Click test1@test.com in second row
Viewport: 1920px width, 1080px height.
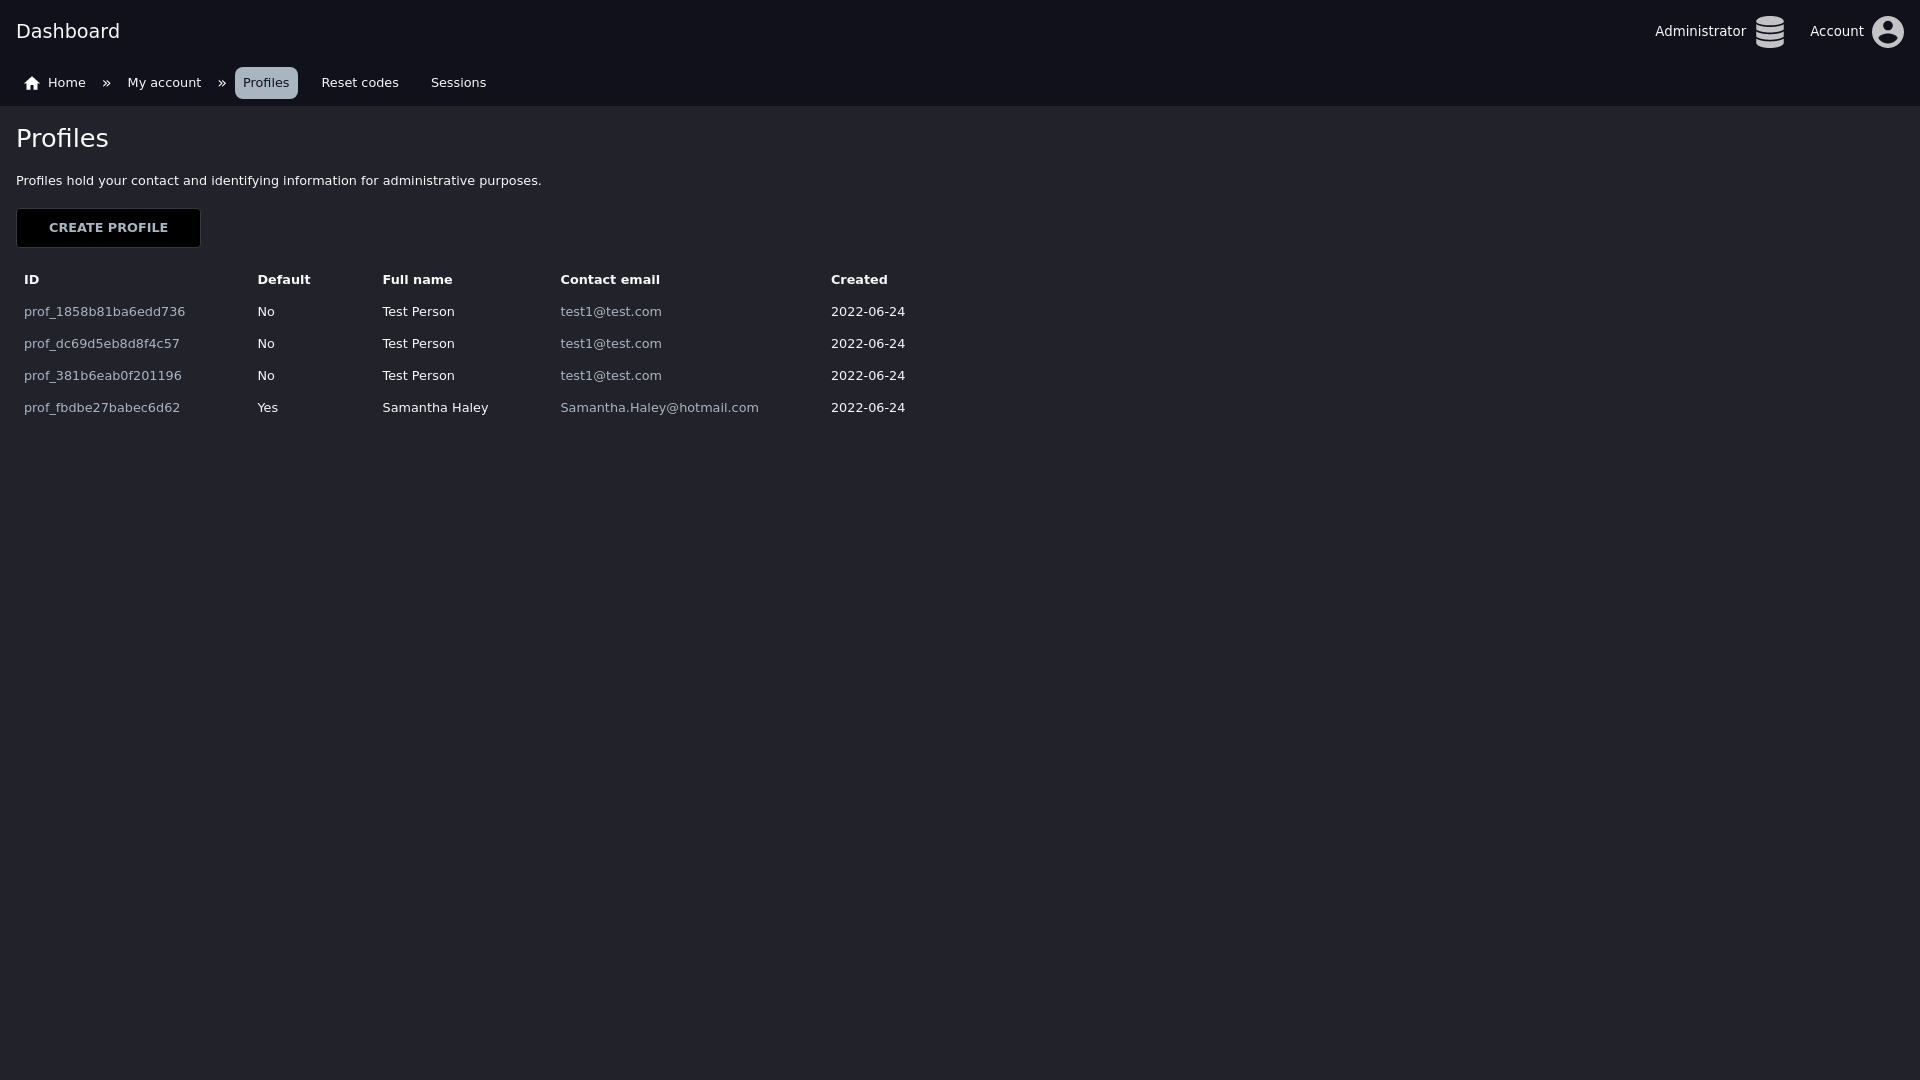611,344
